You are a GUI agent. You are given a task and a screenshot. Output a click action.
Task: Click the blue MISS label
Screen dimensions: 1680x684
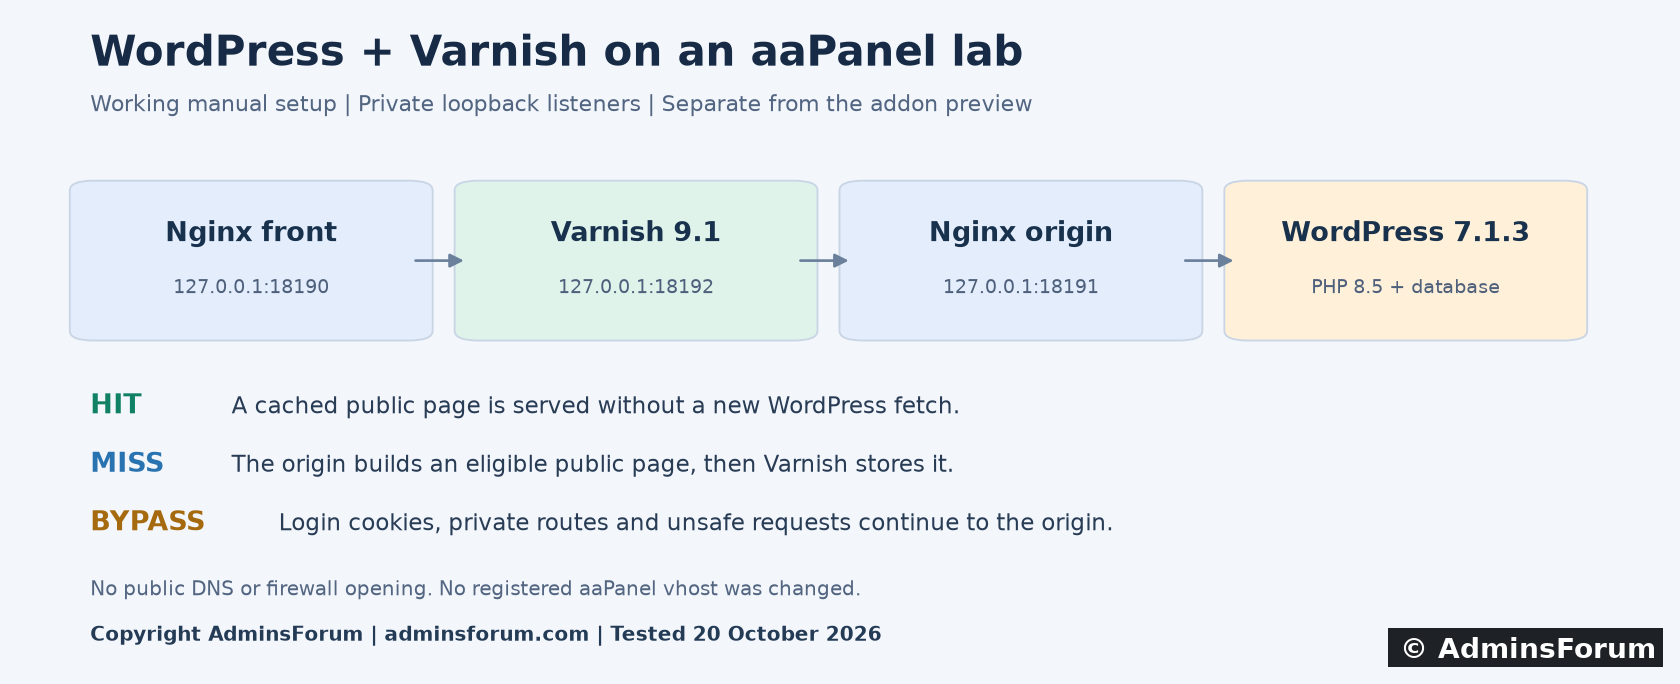pos(127,463)
